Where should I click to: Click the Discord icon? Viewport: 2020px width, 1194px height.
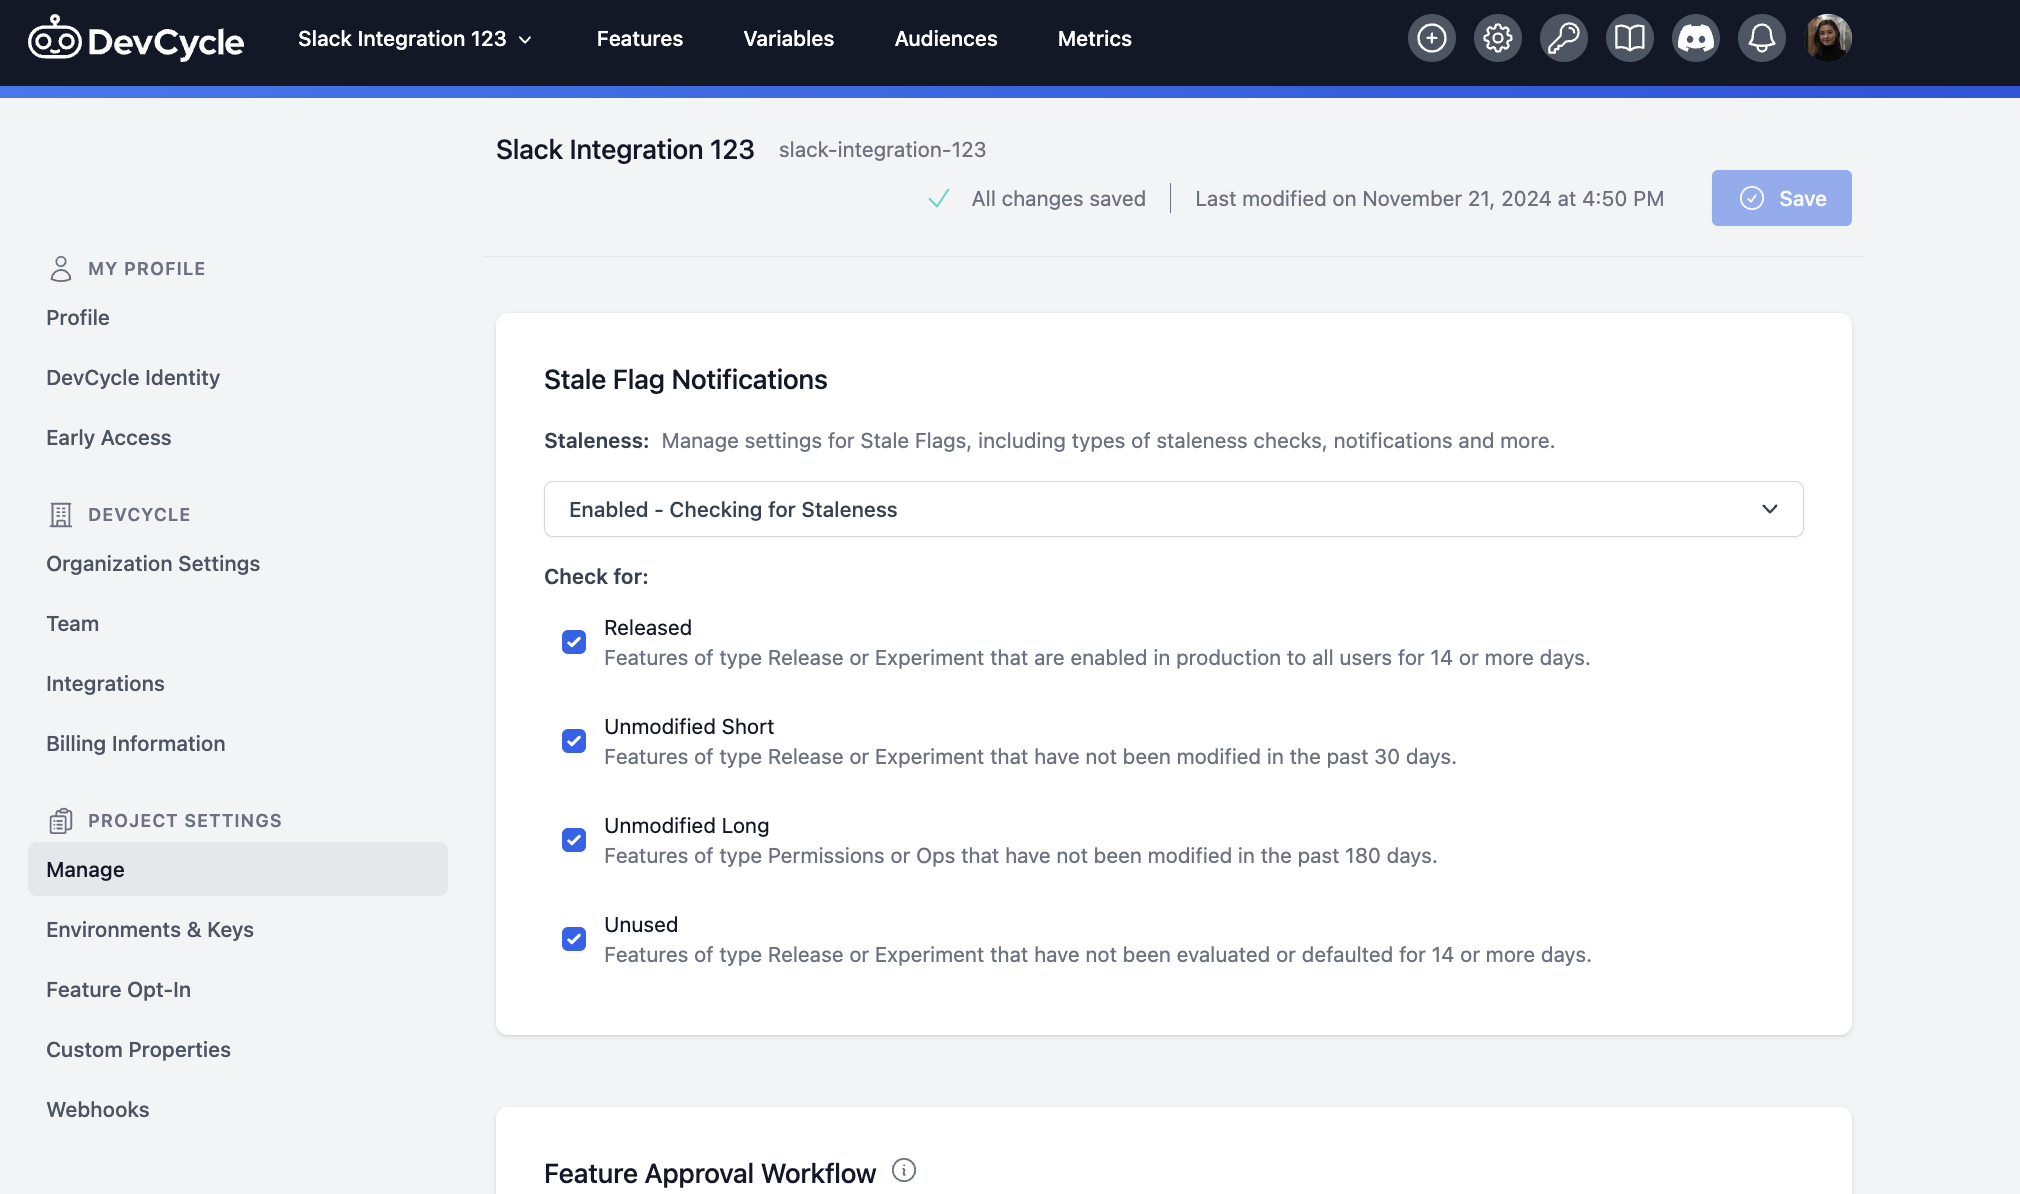coord(1695,37)
